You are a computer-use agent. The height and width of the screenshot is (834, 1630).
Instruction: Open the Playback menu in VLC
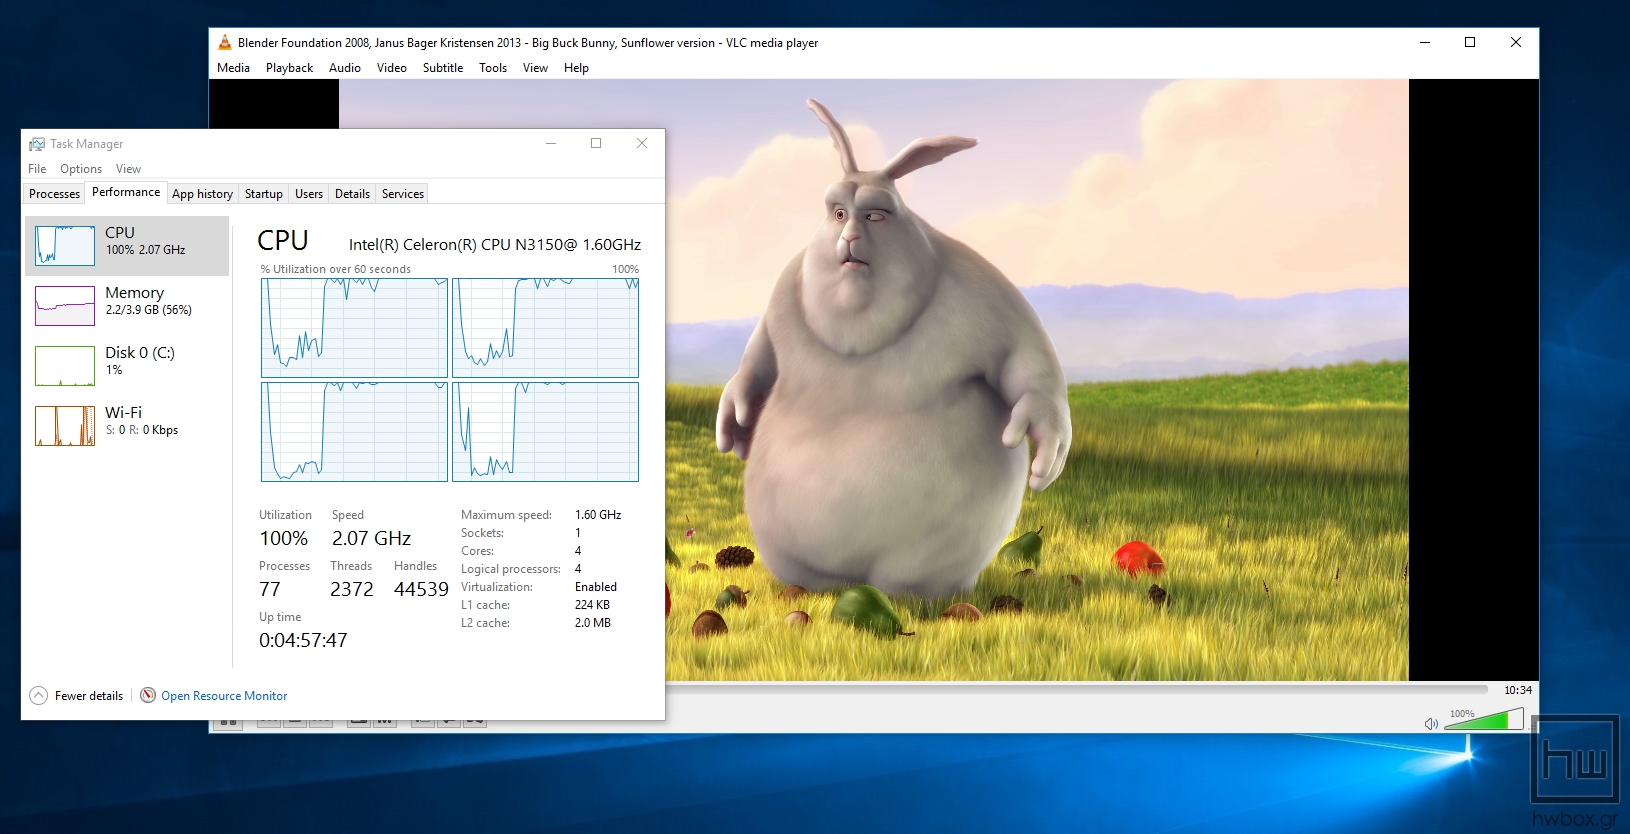(289, 68)
